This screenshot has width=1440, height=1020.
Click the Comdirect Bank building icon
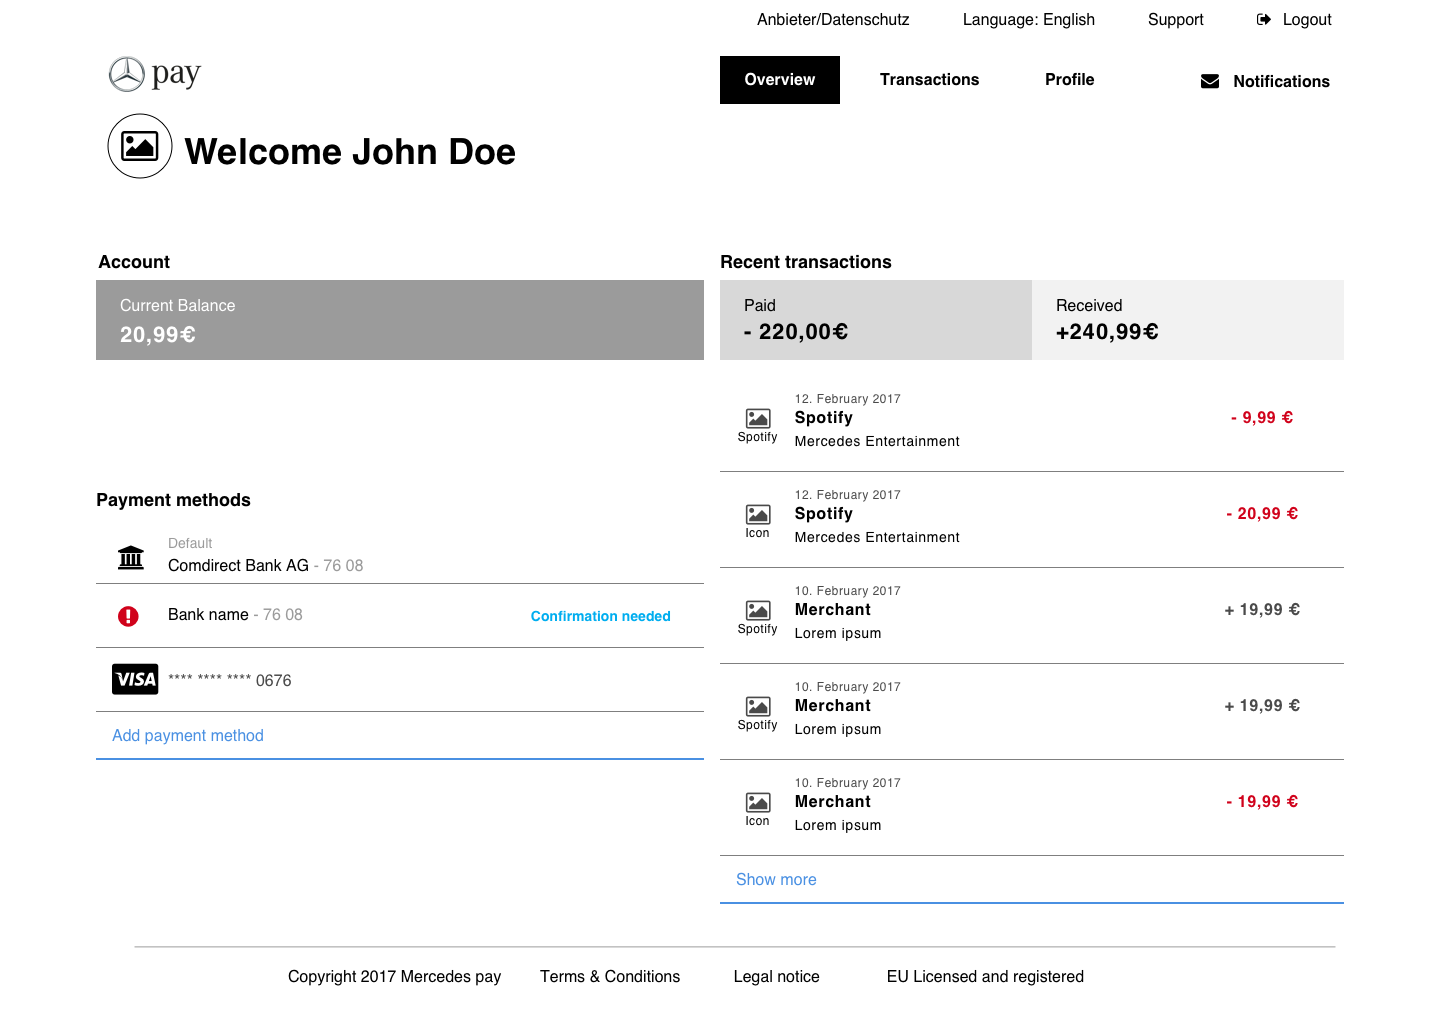(x=131, y=557)
